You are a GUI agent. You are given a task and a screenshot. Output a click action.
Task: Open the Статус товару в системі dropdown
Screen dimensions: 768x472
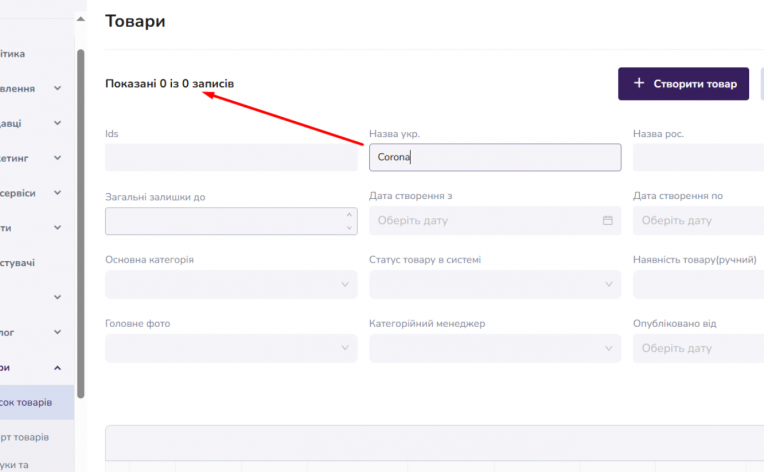click(495, 284)
